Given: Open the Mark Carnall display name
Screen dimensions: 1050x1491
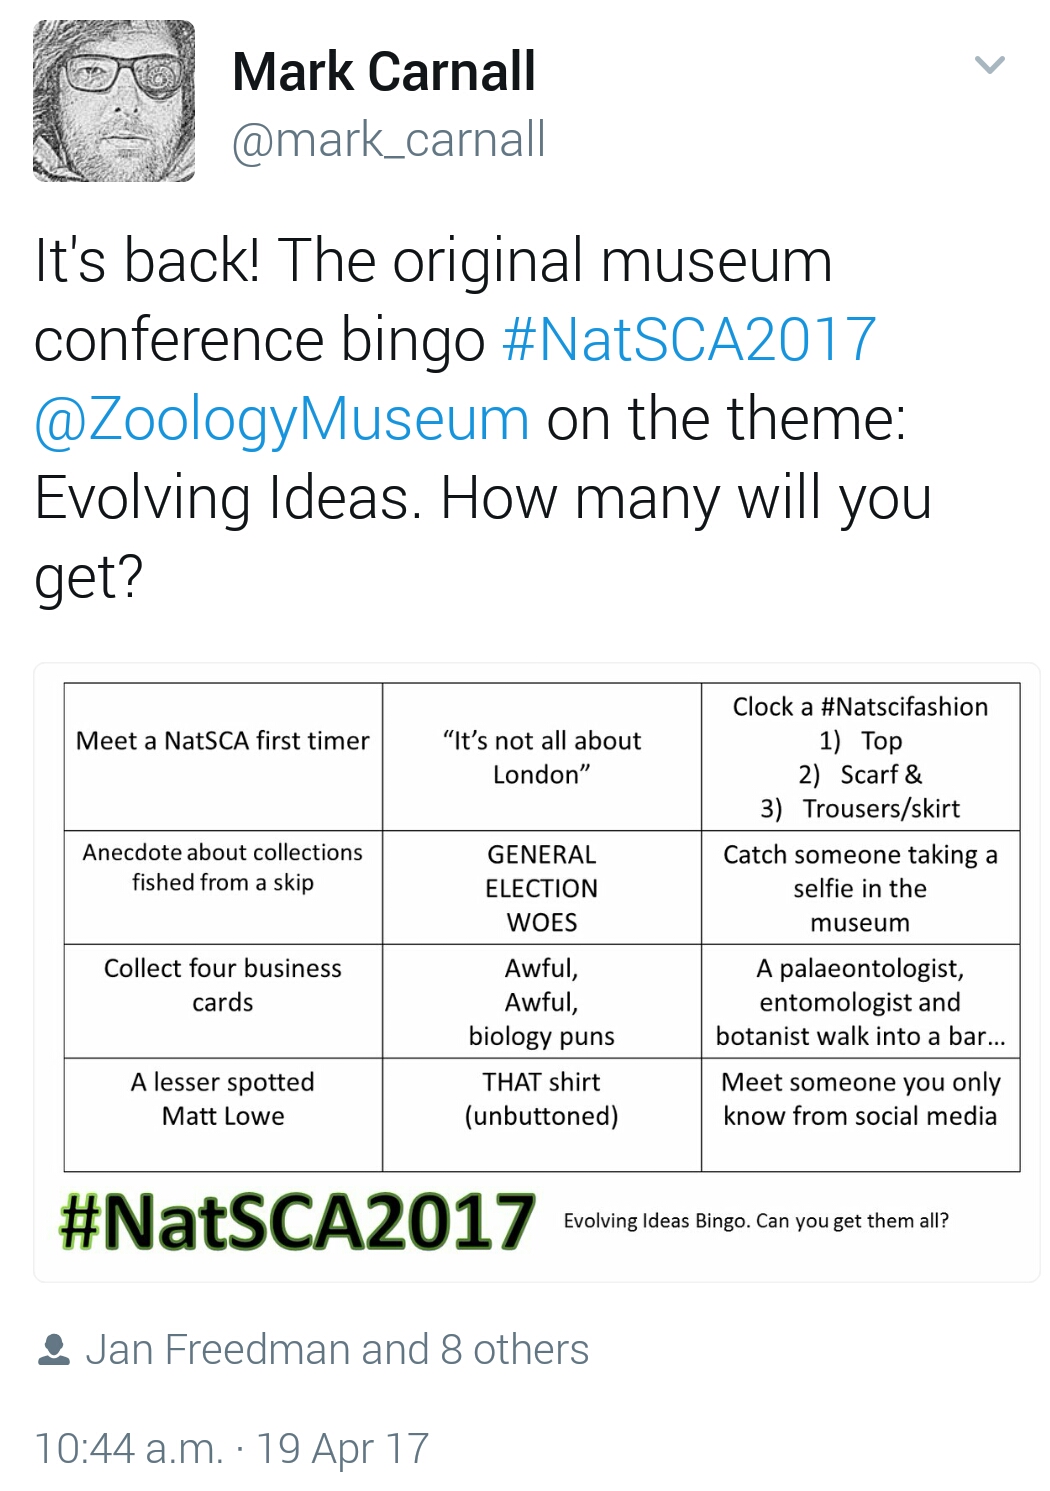Looking at the screenshot, I should 384,72.
